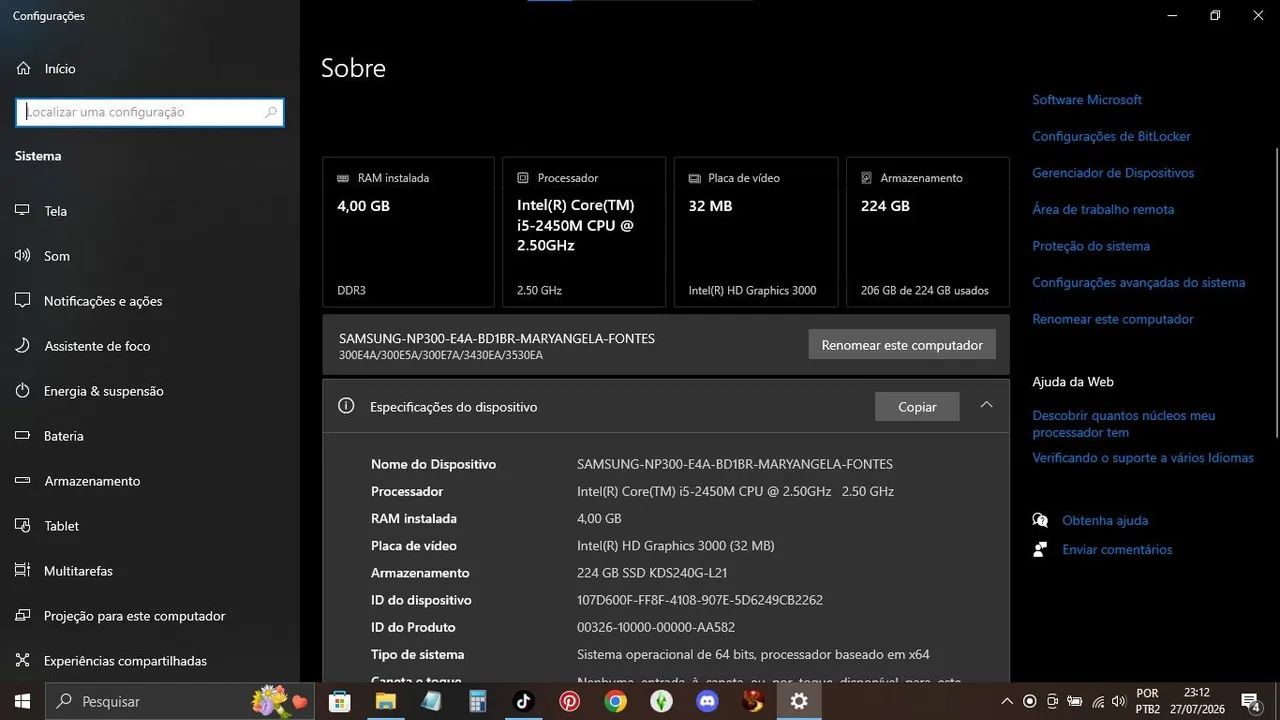Select the RAM instalada card
The width and height of the screenshot is (1280, 720).
click(408, 232)
